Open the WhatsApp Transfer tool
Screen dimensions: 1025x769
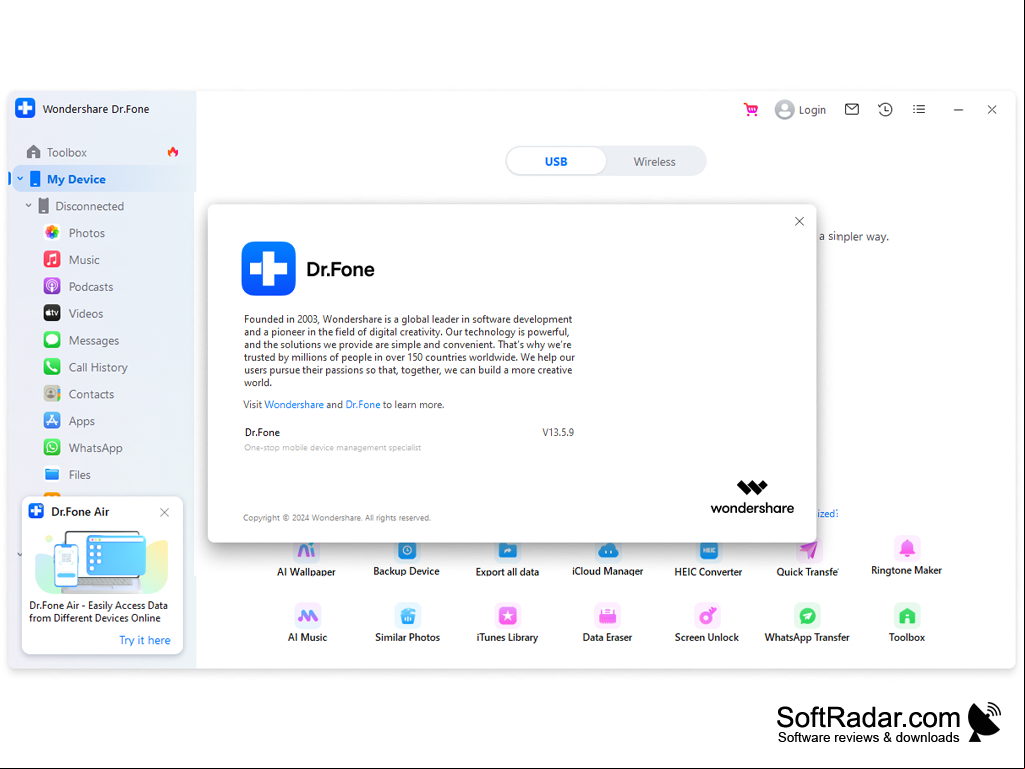[x=807, y=624]
